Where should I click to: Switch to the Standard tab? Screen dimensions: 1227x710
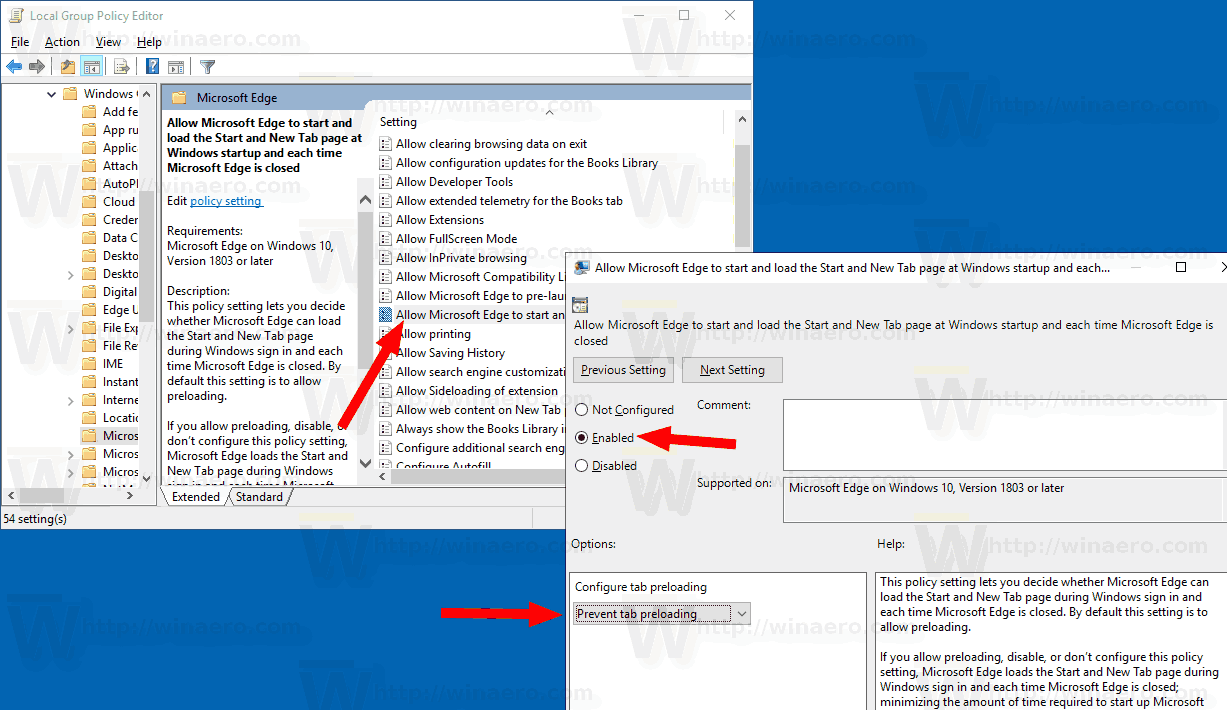259,497
